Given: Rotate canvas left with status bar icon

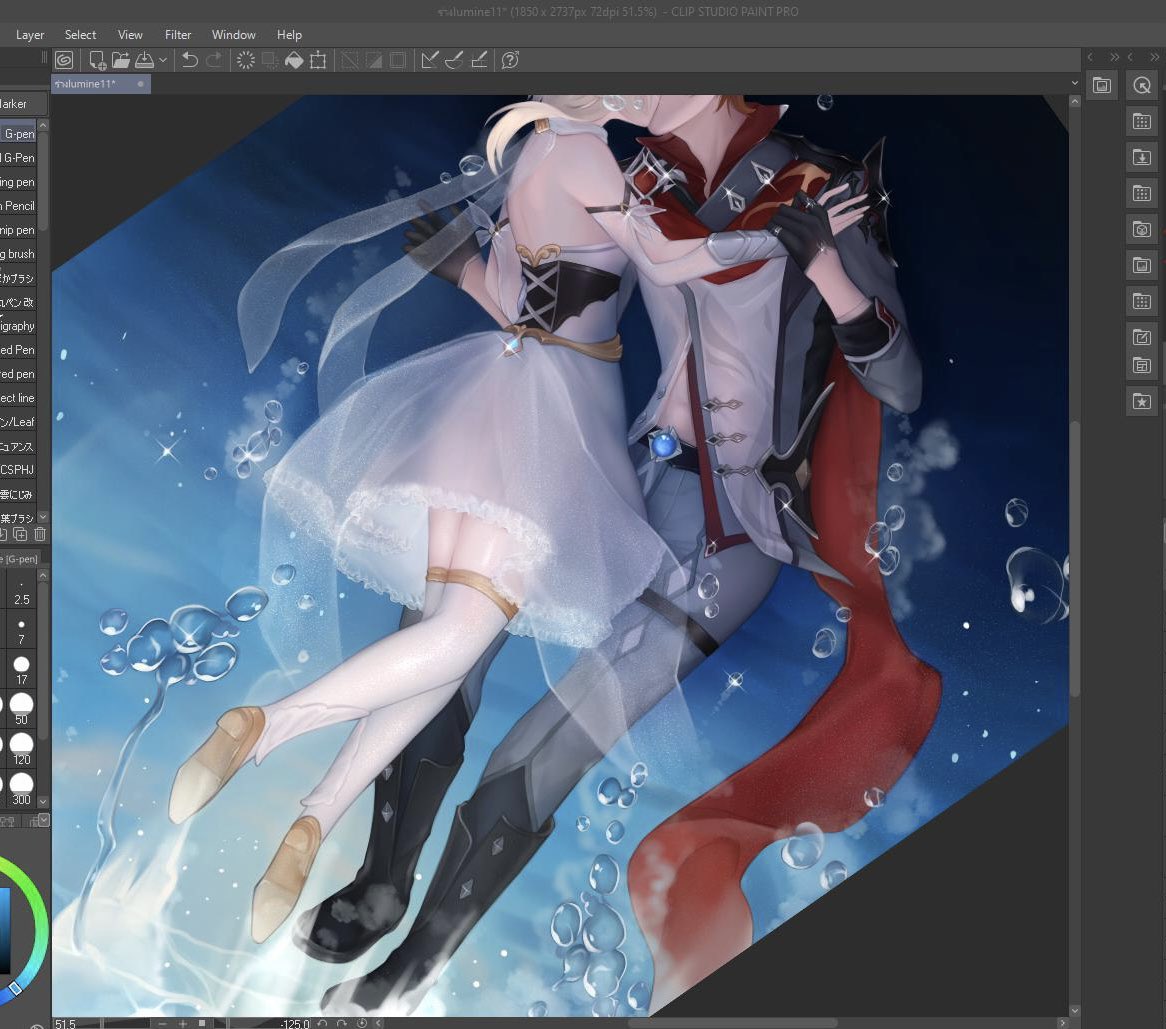Looking at the screenshot, I should point(322,1024).
